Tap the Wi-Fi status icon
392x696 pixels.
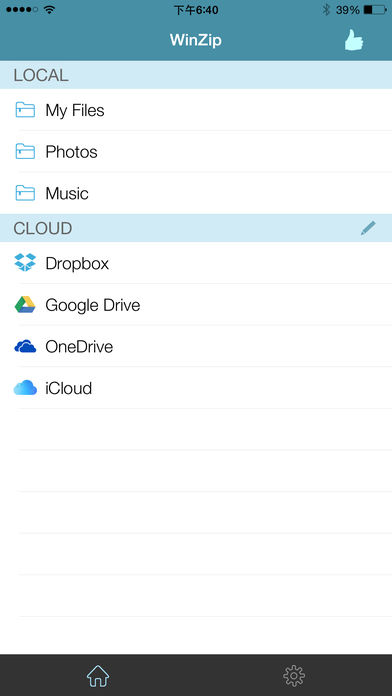(x=49, y=9)
